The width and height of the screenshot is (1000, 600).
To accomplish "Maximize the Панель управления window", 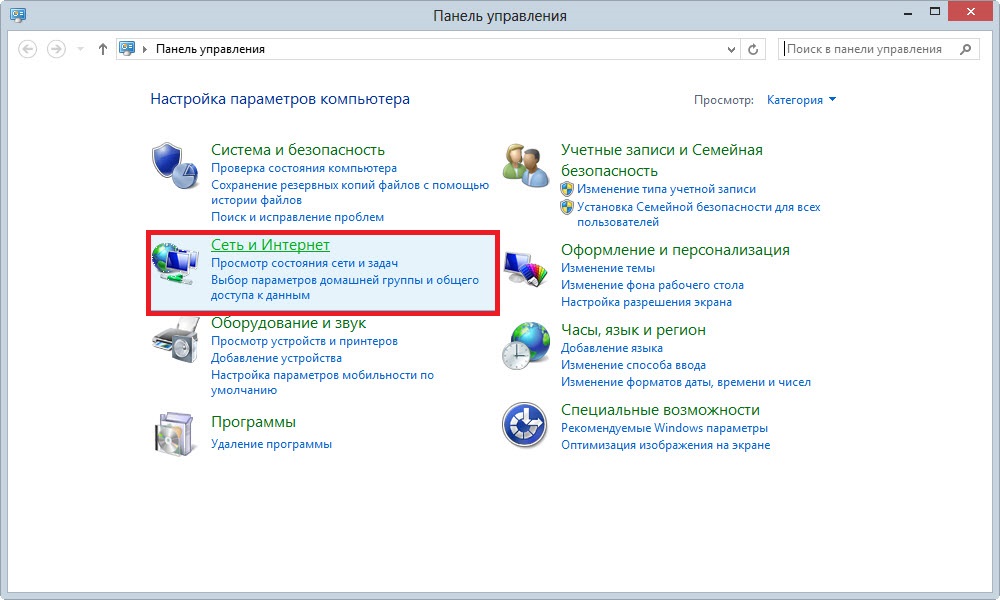I will (x=935, y=11).
